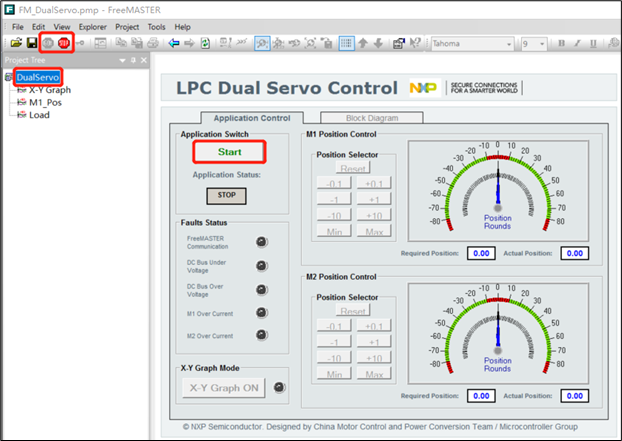The image size is (622, 441).
Task: Click the M1 Required Position value field
Action: coord(481,253)
